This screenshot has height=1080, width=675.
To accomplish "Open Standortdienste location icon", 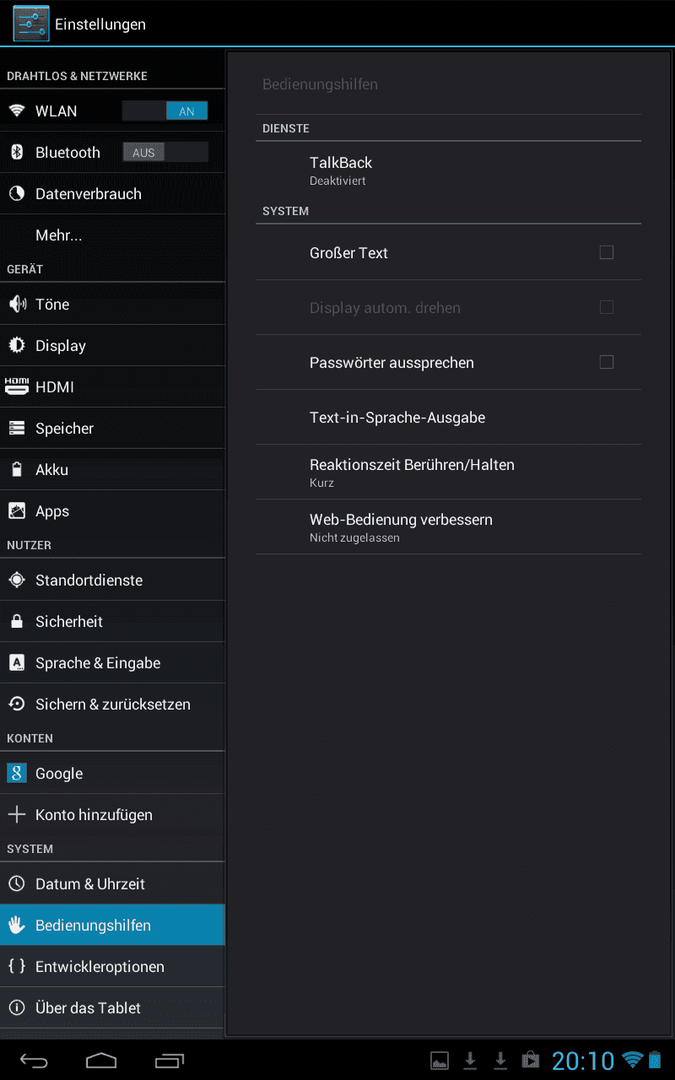I will (17, 580).
